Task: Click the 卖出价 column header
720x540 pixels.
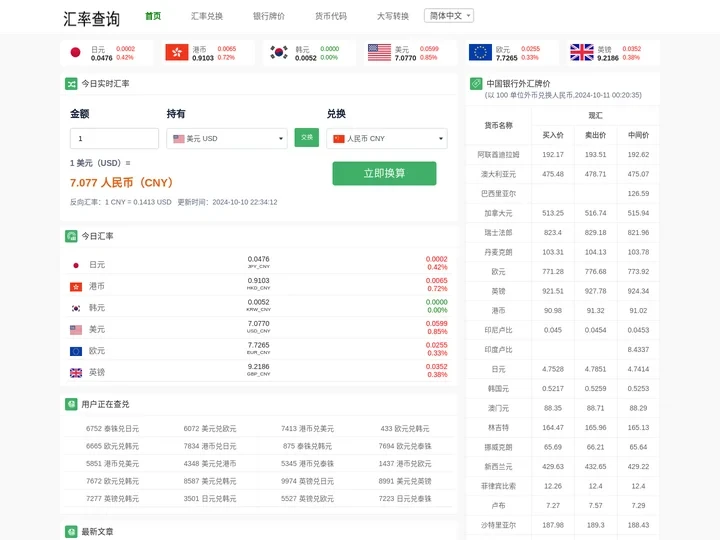Action: pyautogui.click(x=596, y=135)
